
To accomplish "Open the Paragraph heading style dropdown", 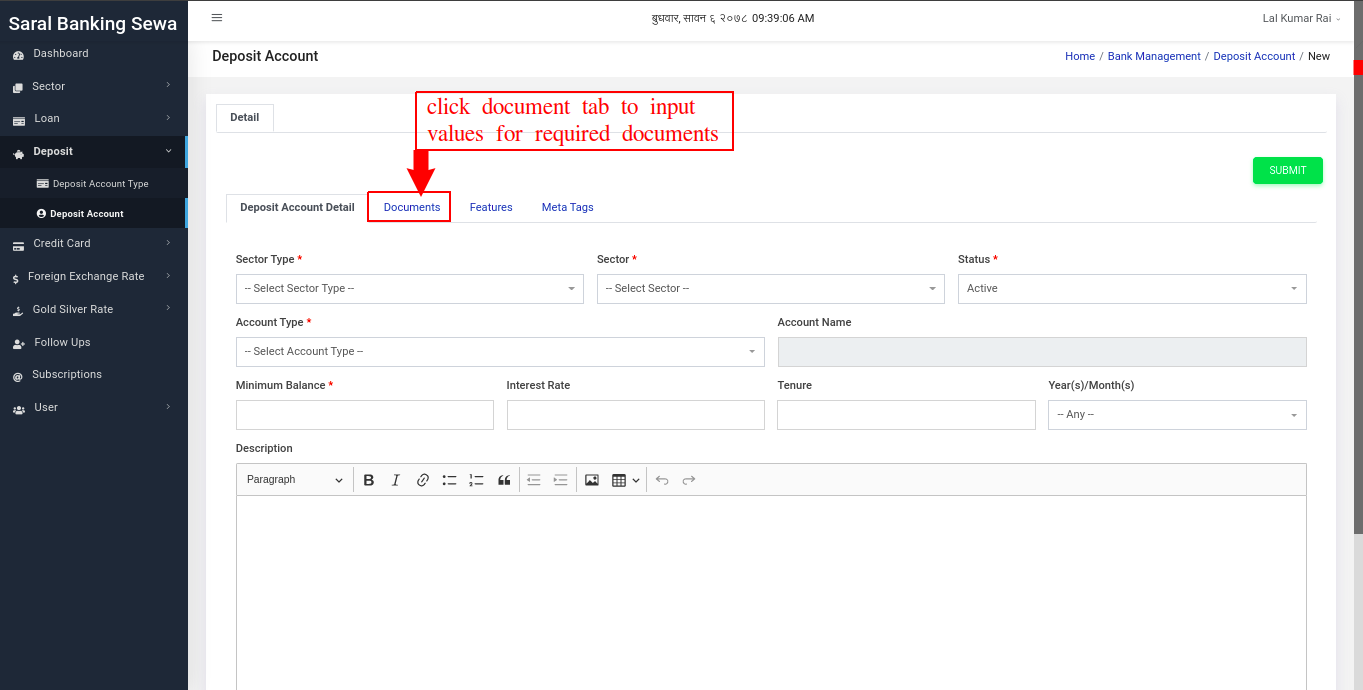I will pyautogui.click(x=295, y=480).
